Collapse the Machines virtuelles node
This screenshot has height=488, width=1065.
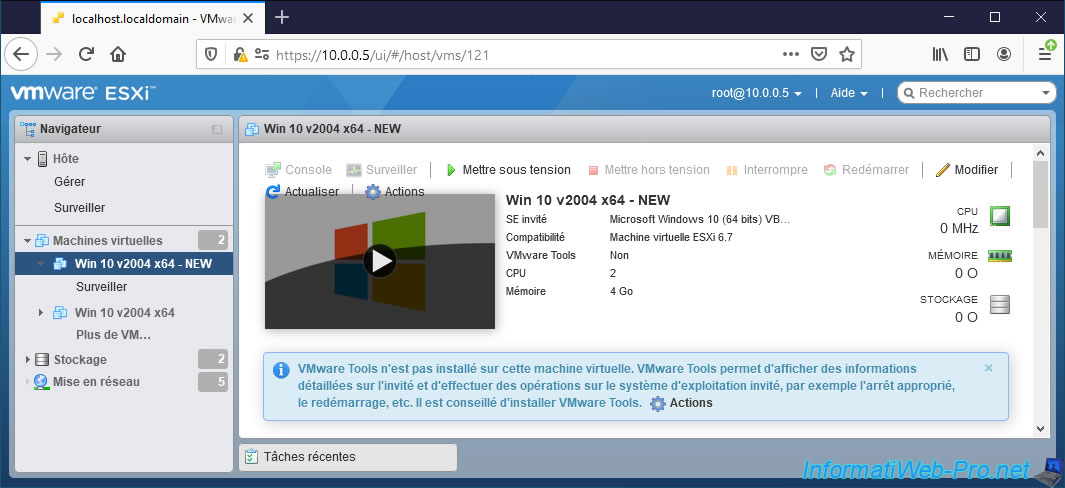tap(28, 241)
